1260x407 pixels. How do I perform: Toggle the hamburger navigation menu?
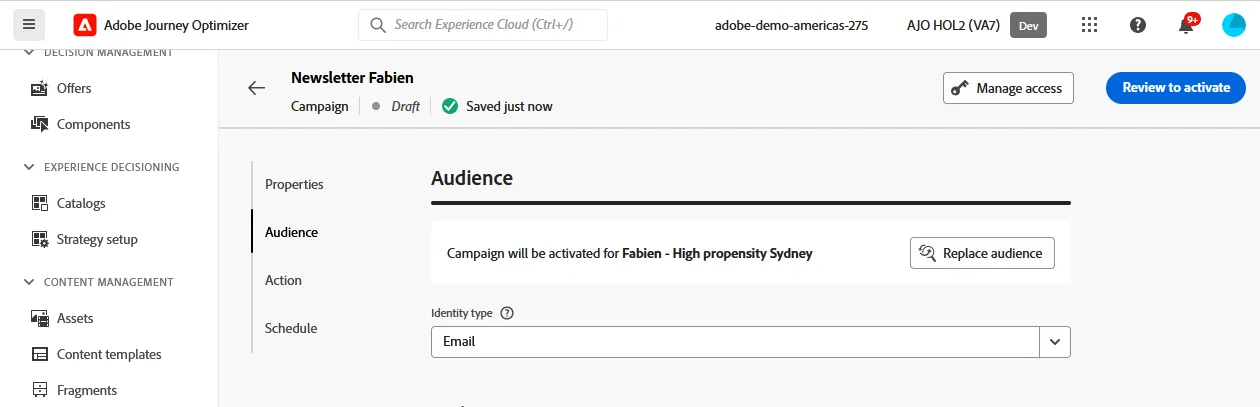(x=28, y=24)
